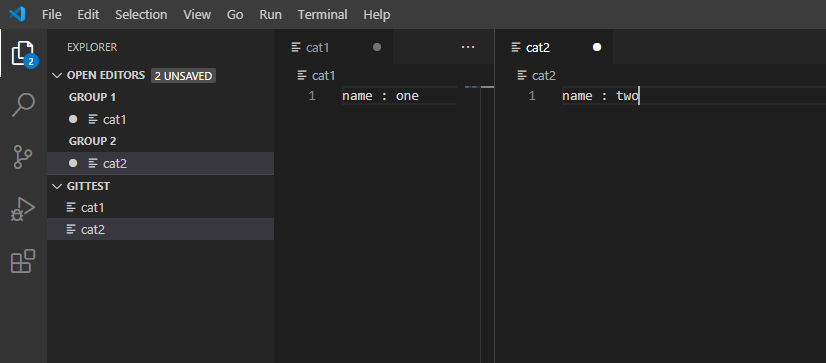This screenshot has width=826, height=363.
Task: Switch to the cat2 editor tab
Action: (x=554, y=47)
